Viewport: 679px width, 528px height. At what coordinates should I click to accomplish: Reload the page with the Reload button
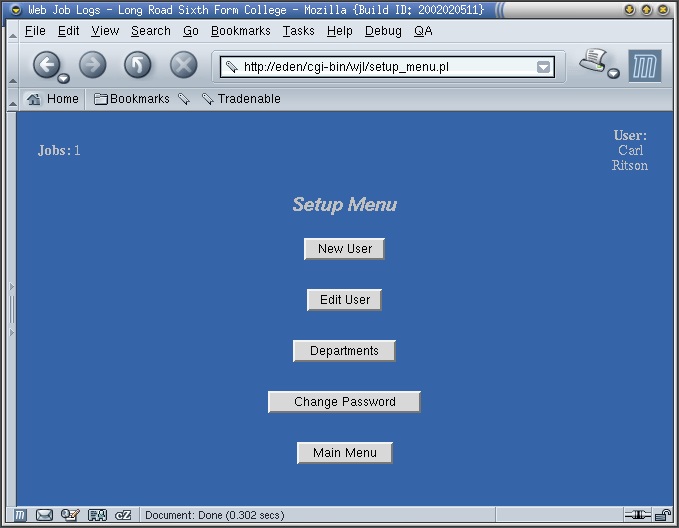tap(138, 65)
